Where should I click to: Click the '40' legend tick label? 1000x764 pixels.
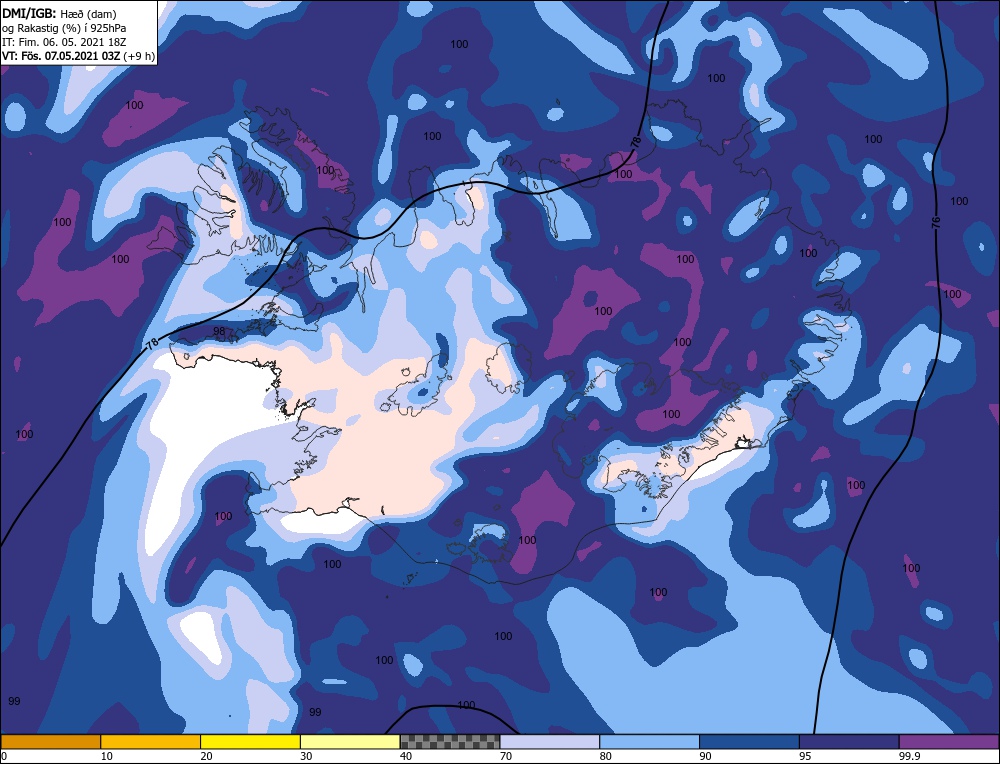[x=406, y=756]
